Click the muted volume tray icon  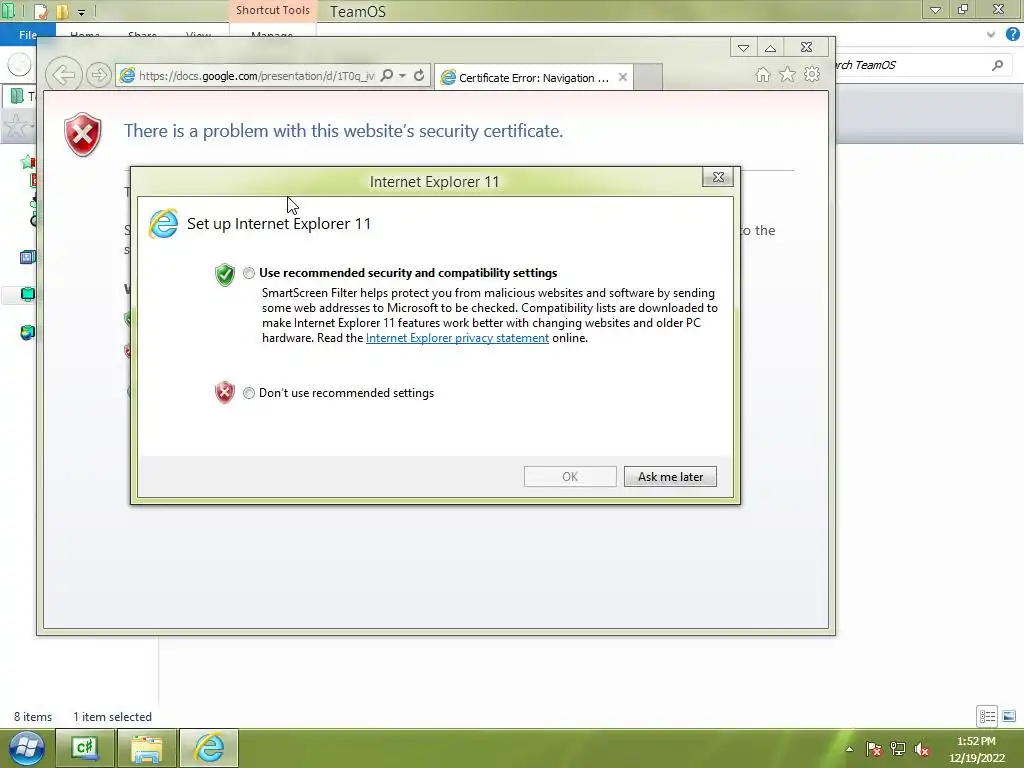click(x=922, y=749)
